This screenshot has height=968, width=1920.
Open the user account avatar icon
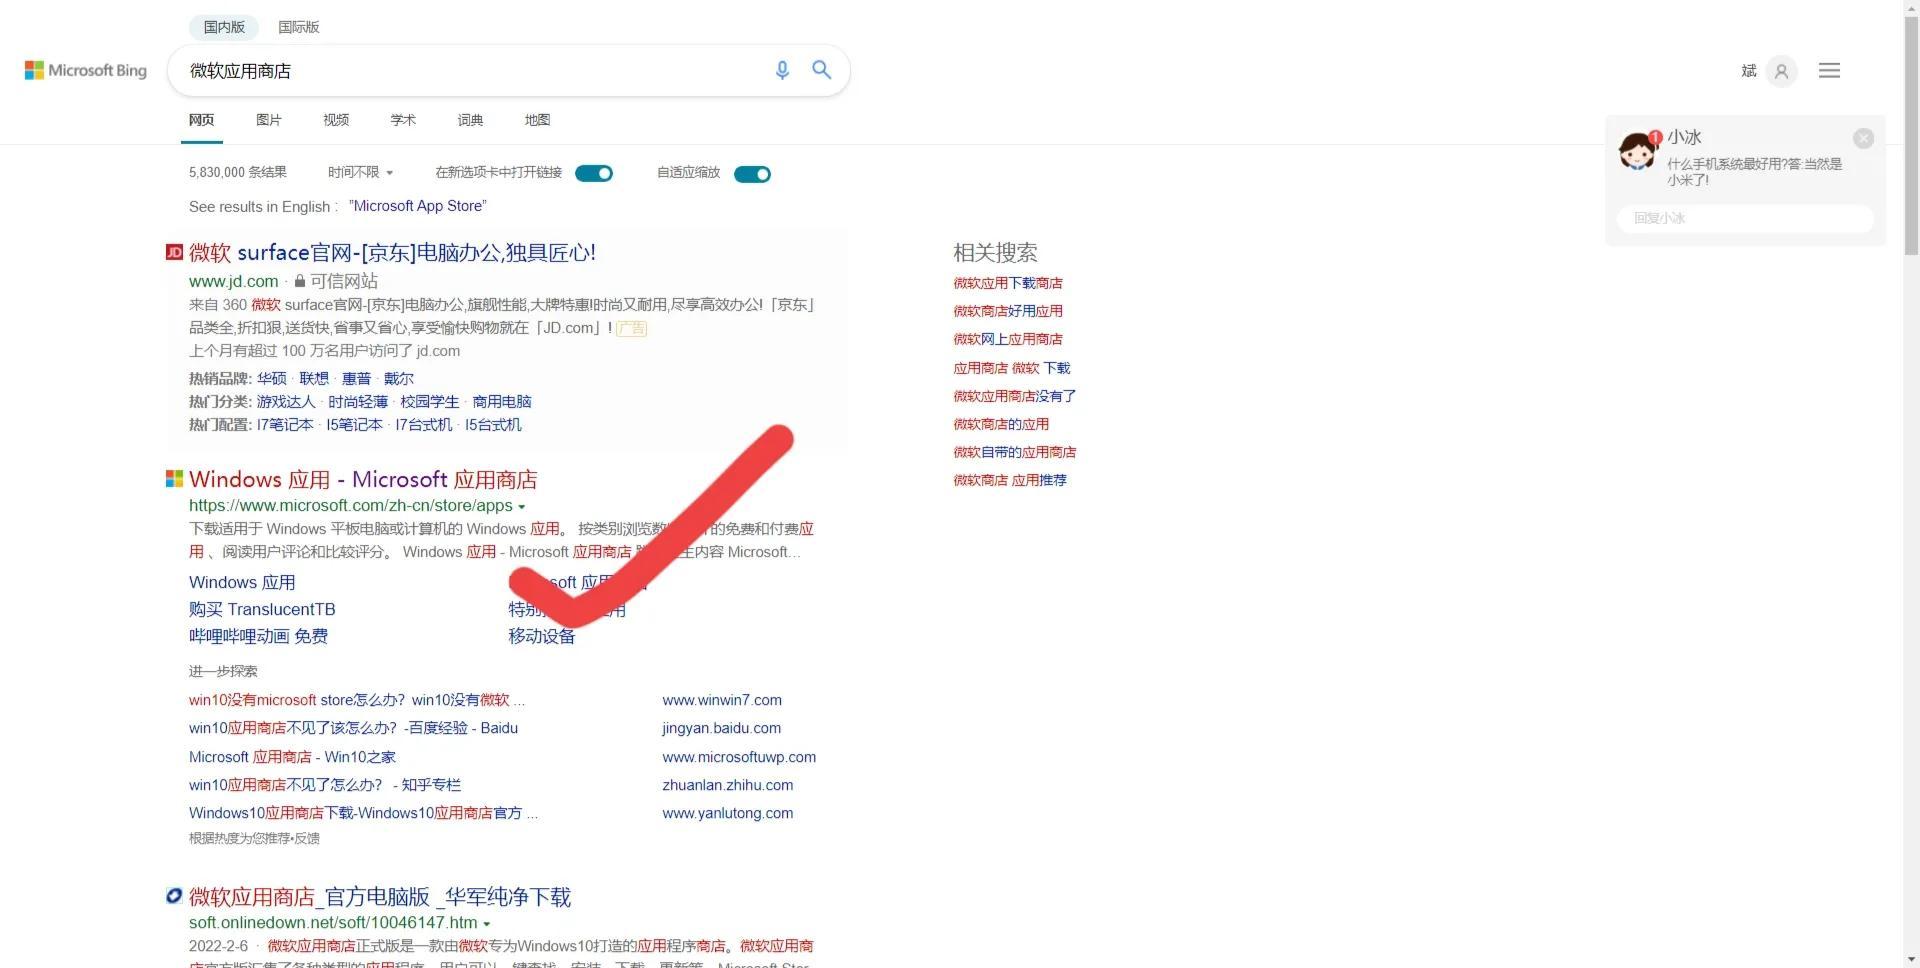(x=1781, y=71)
